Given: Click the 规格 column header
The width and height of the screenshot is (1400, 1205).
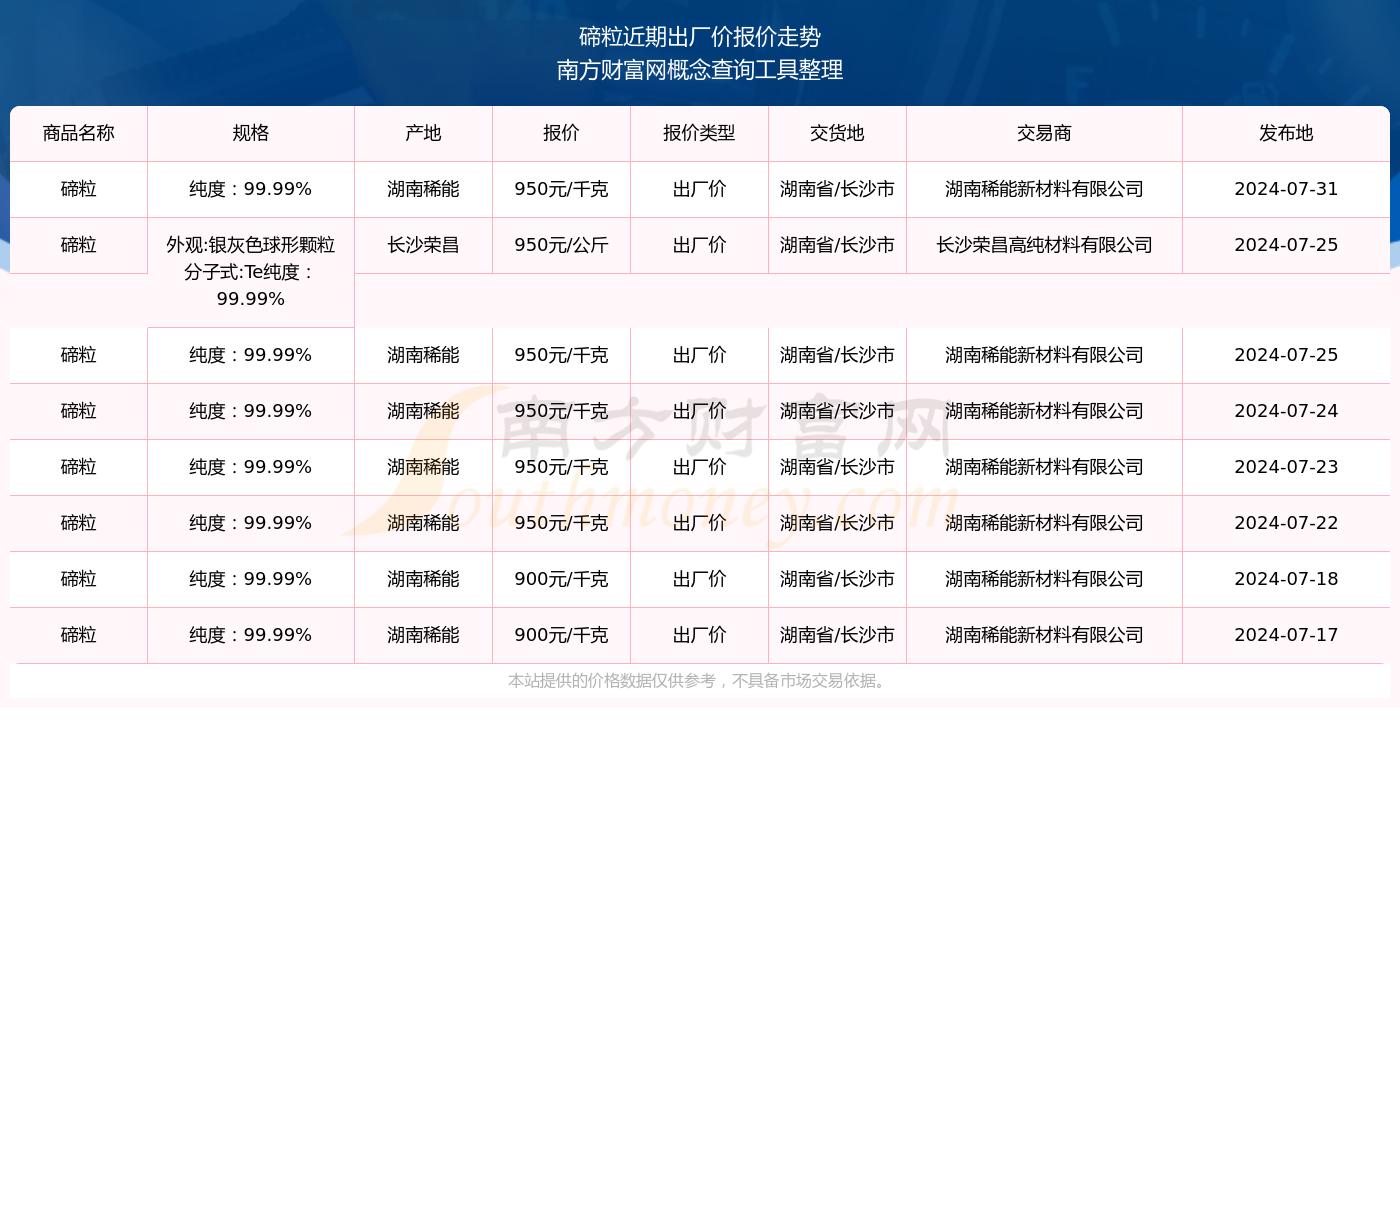Looking at the screenshot, I should tap(251, 133).
